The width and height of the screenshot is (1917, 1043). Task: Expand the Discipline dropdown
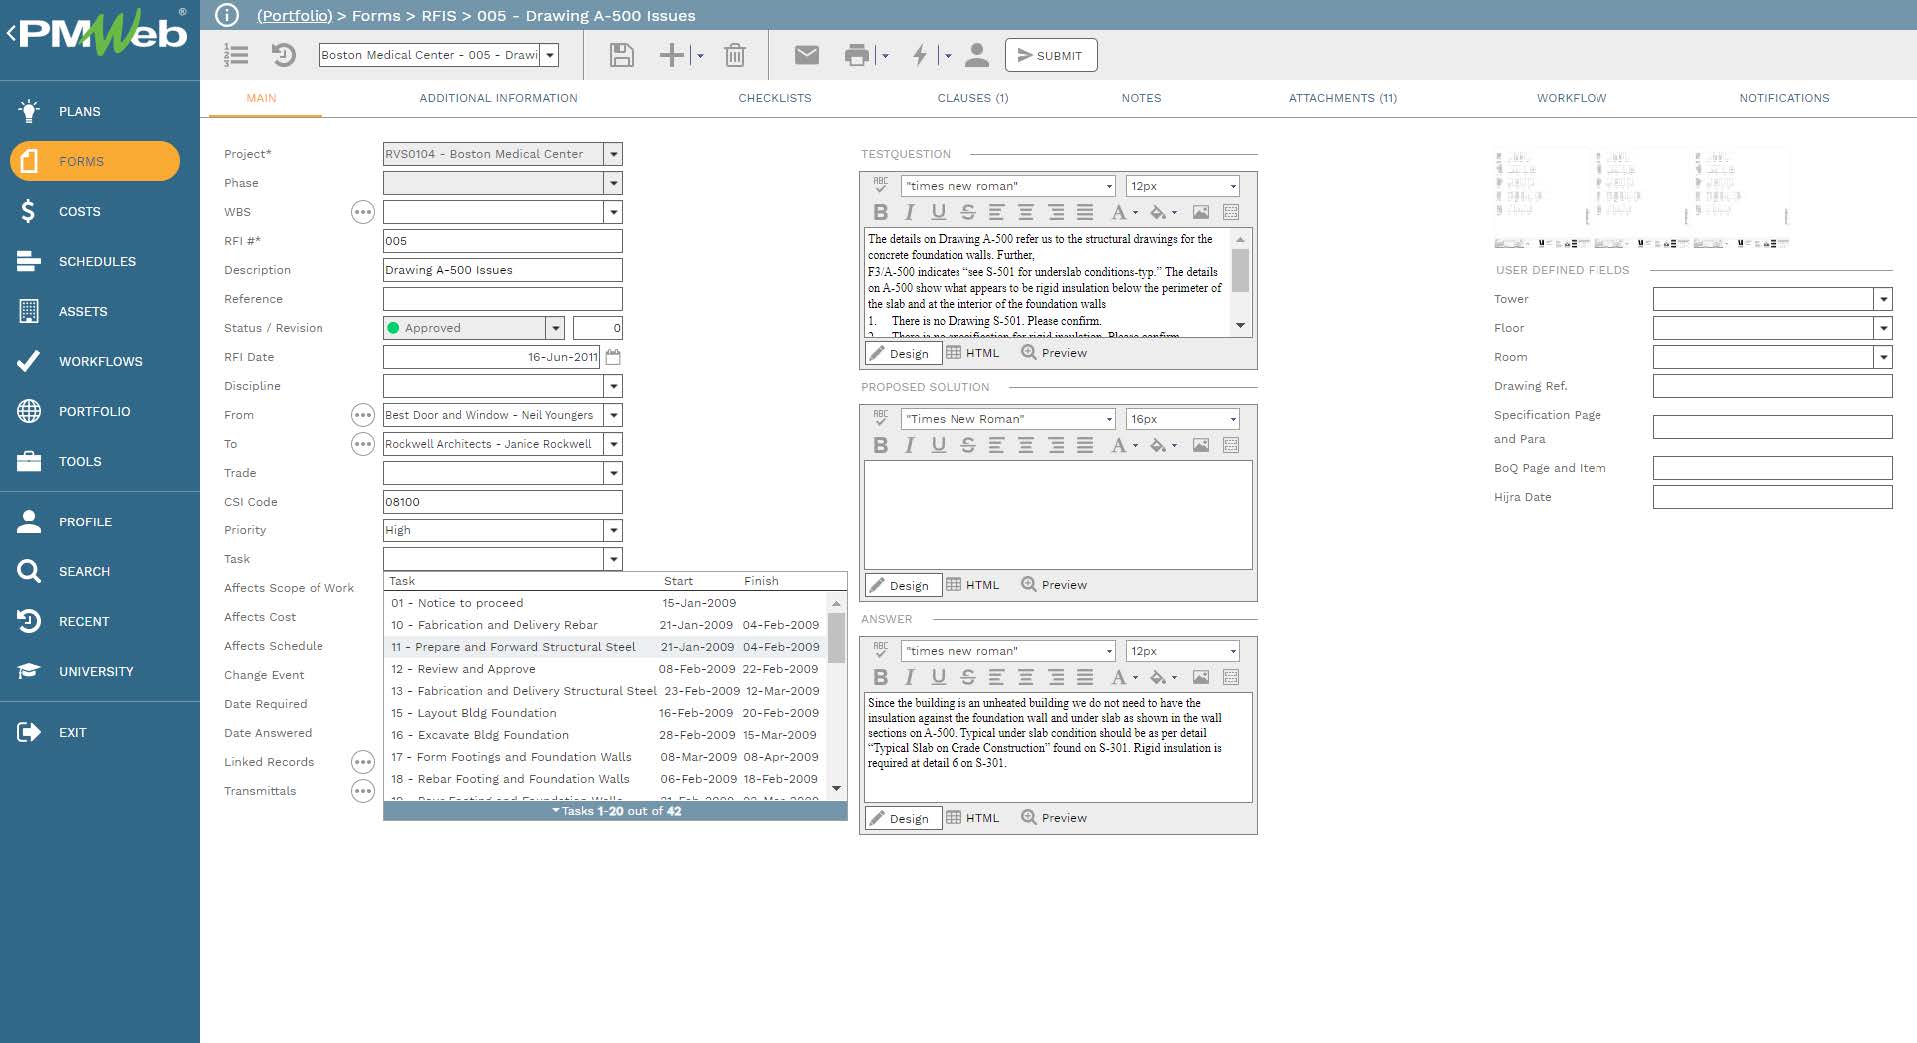click(x=614, y=386)
